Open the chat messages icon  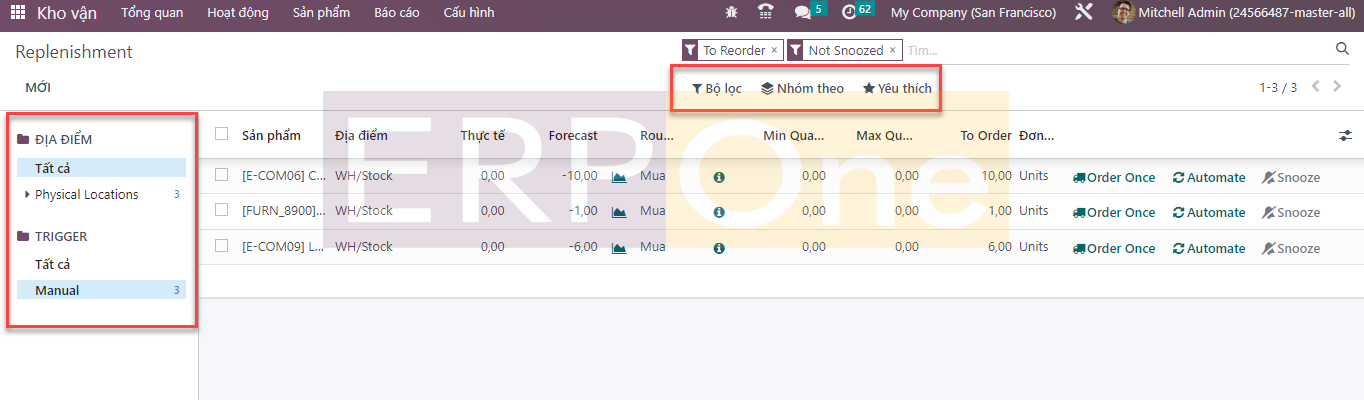802,13
